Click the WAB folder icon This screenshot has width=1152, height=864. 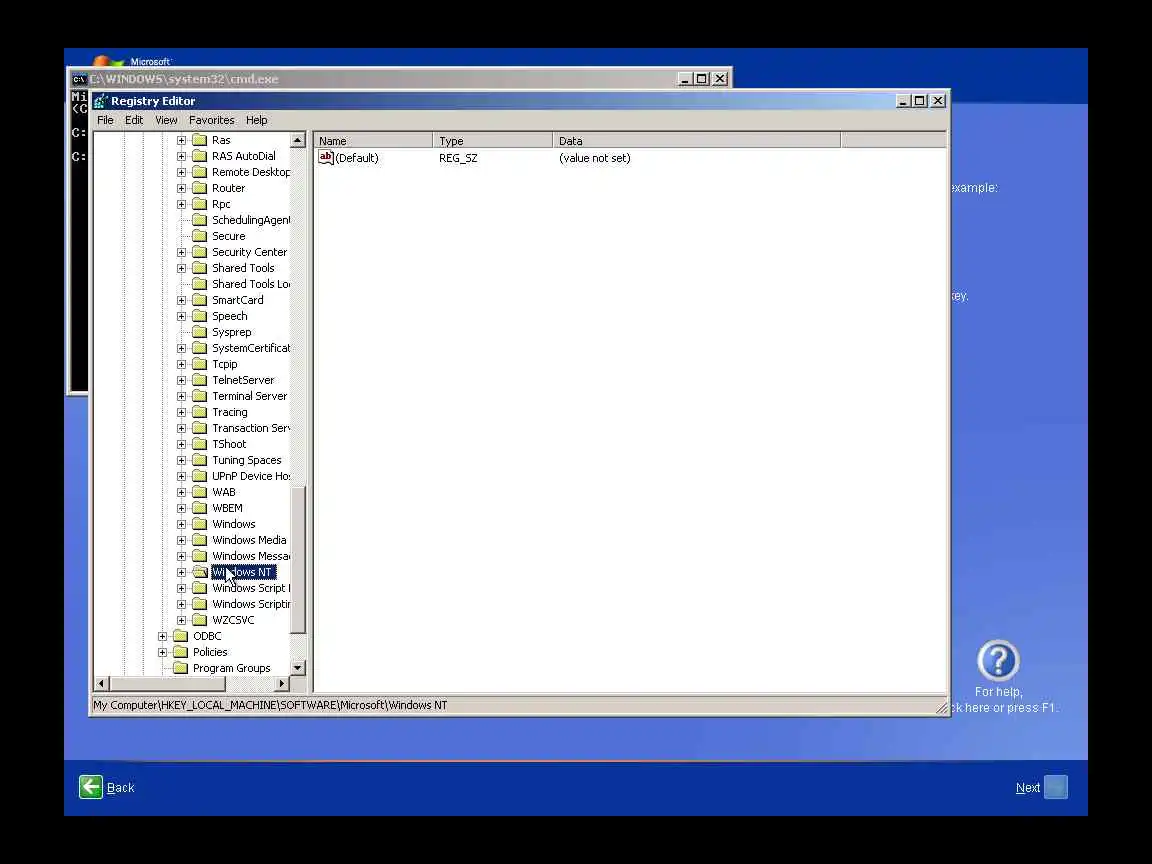pyautogui.click(x=200, y=492)
